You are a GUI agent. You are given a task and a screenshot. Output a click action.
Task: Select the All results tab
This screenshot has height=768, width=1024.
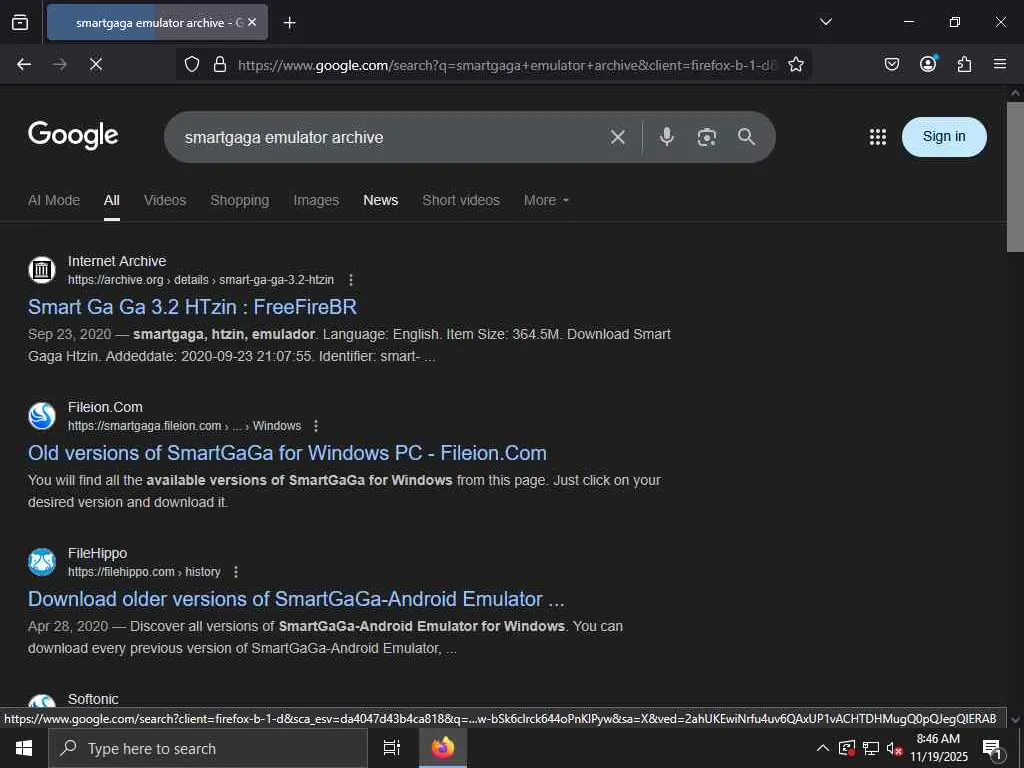[x=112, y=200]
